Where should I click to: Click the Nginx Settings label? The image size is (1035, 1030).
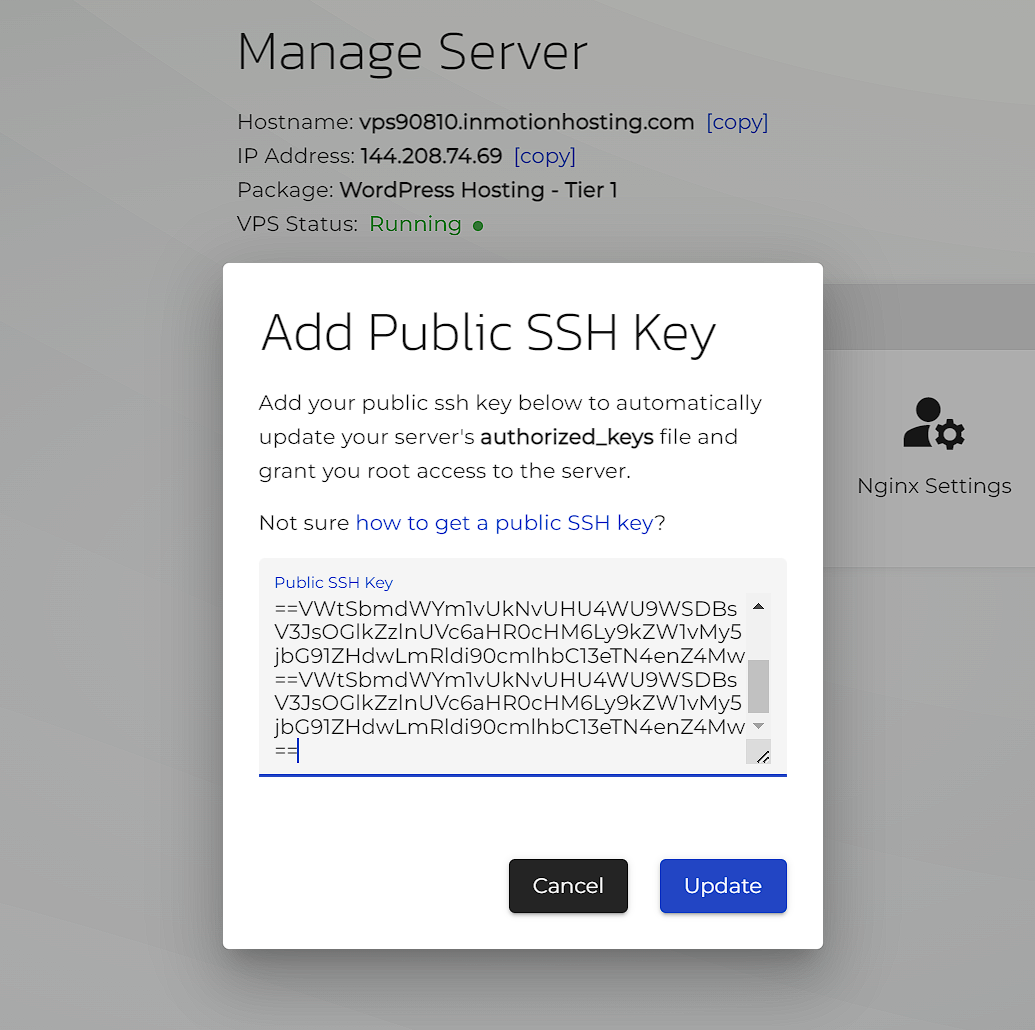[934, 486]
